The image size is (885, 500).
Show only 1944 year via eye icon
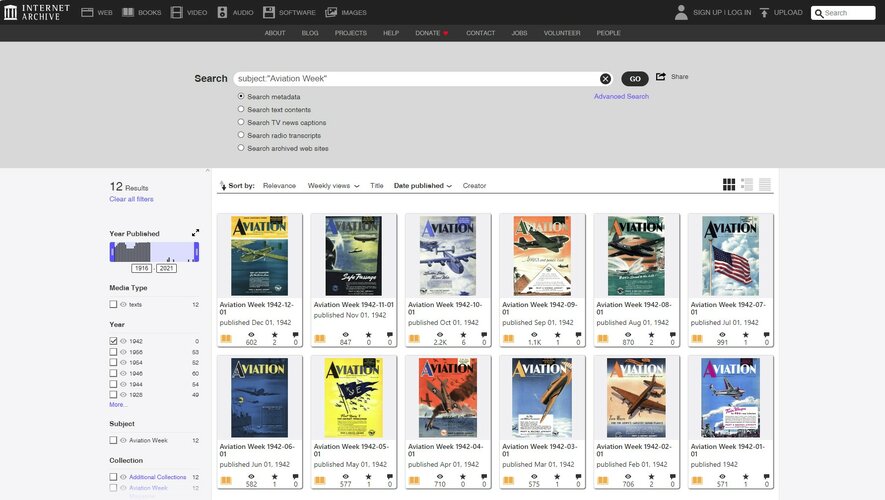[x=123, y=384]
